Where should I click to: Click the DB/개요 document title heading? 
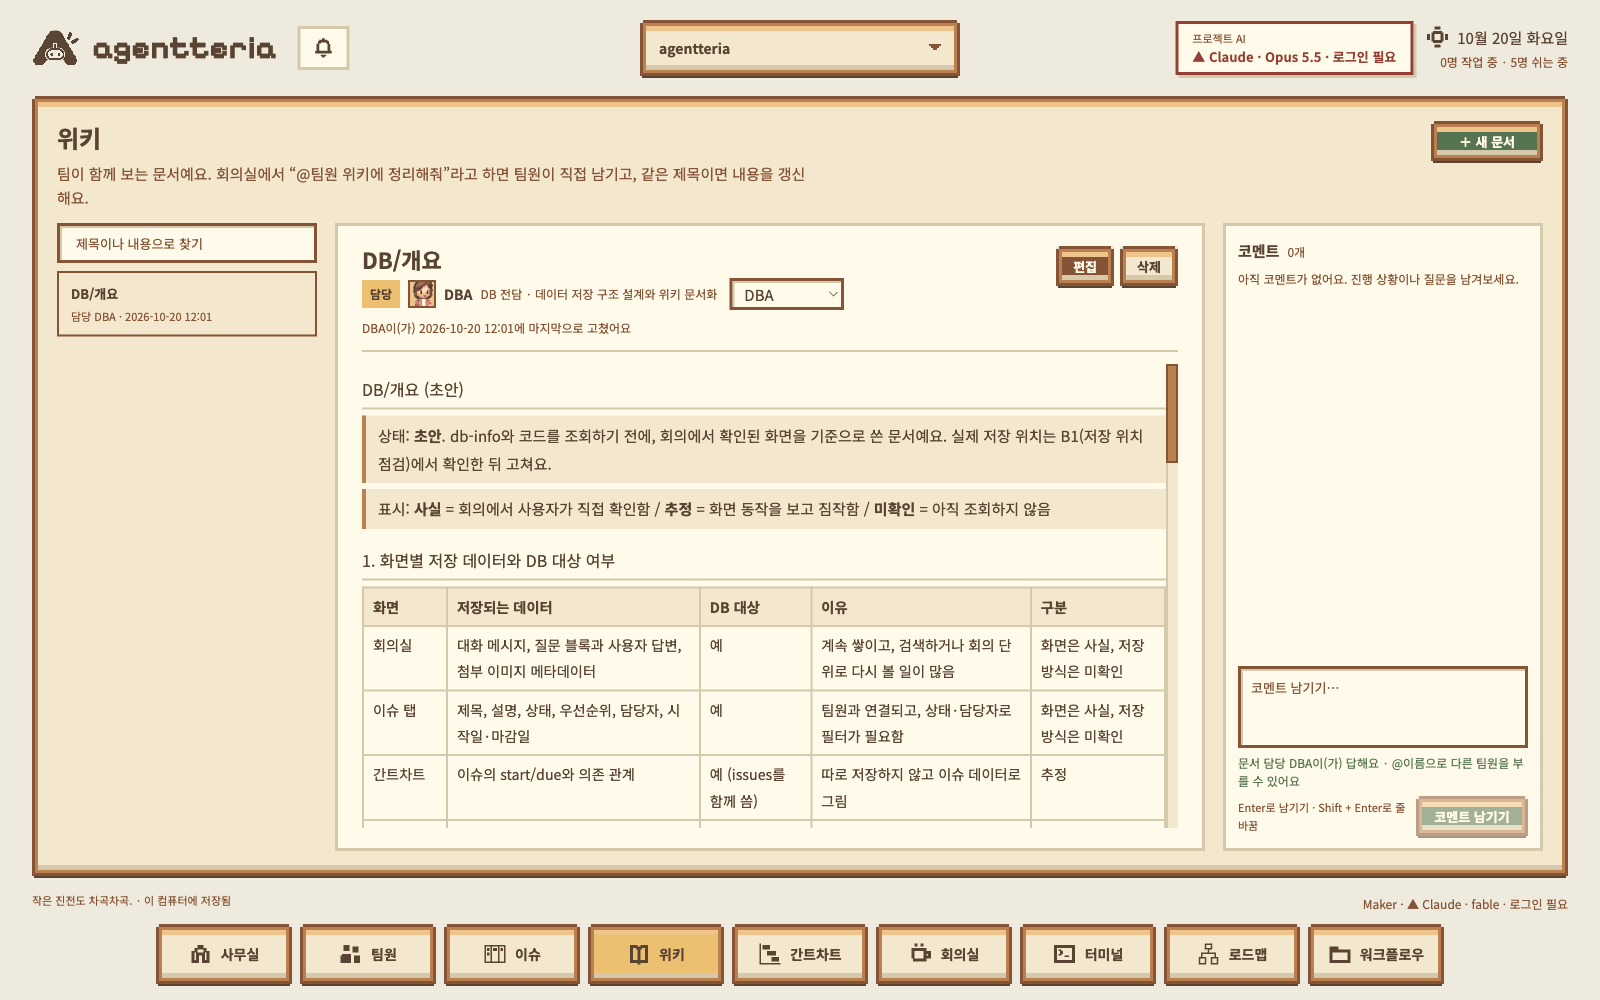click(x=402, y=260)
